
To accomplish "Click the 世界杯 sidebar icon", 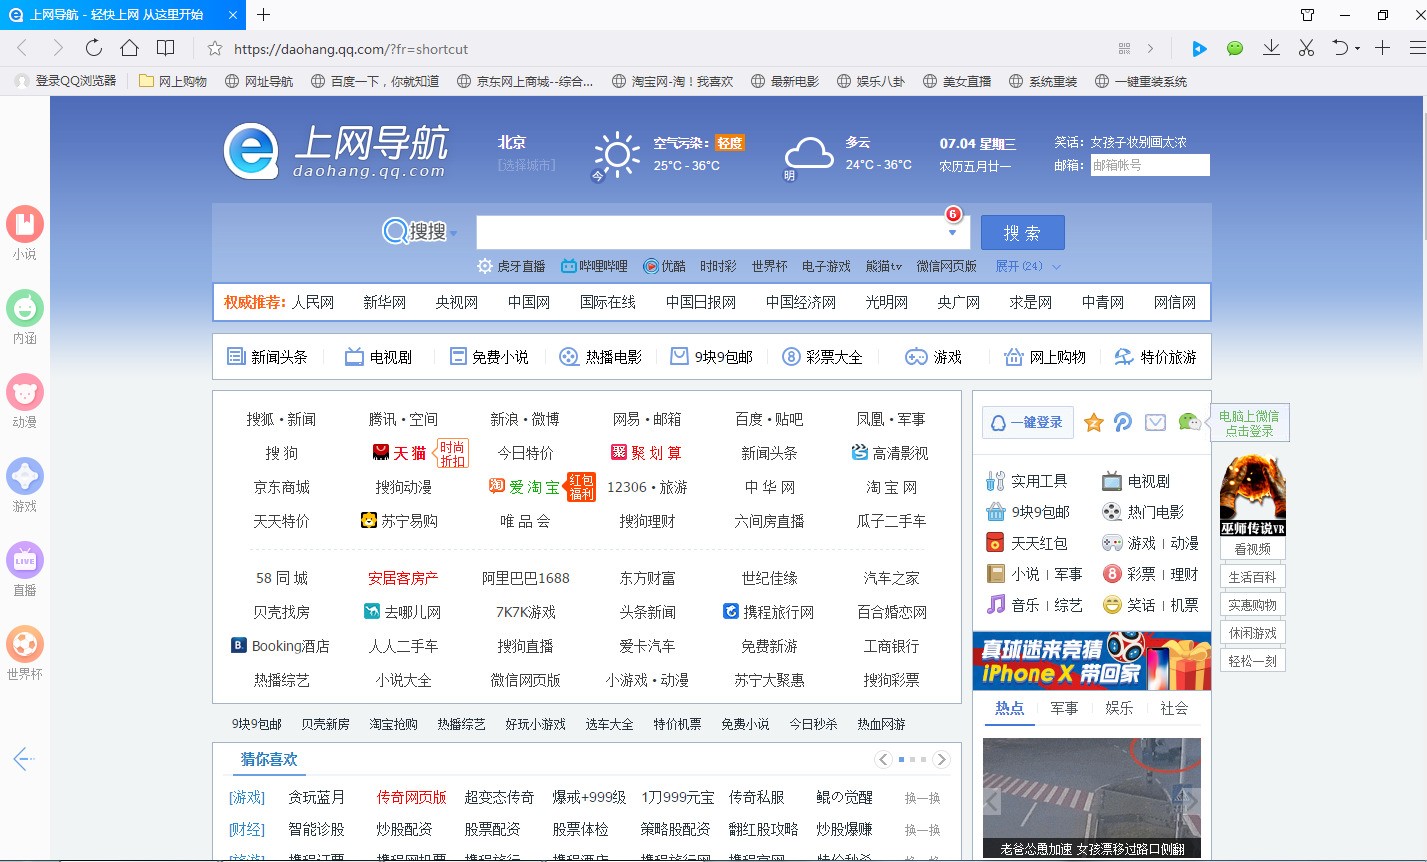I will tap(25, 645).
